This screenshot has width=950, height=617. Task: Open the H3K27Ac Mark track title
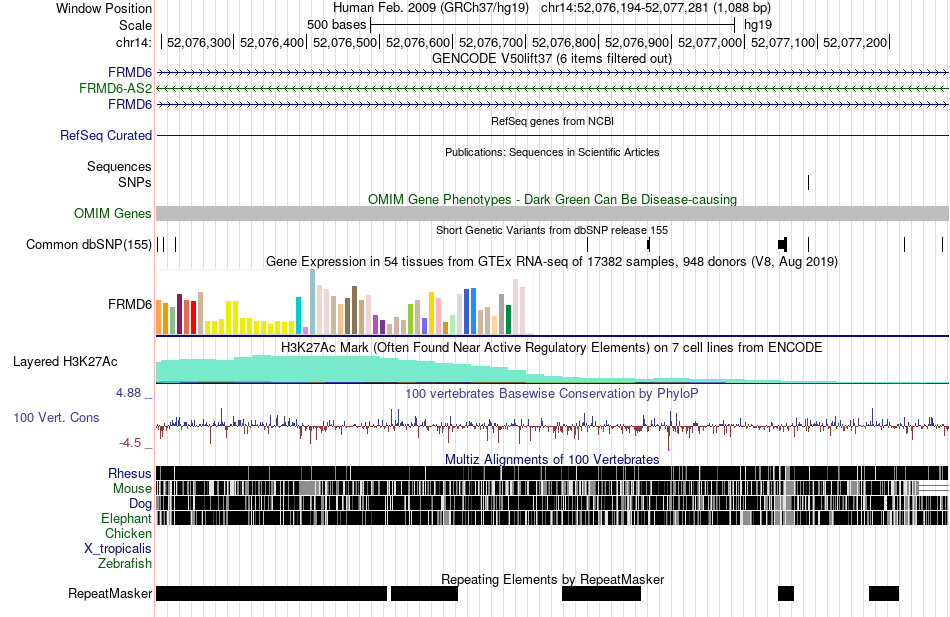pos(552,348)
